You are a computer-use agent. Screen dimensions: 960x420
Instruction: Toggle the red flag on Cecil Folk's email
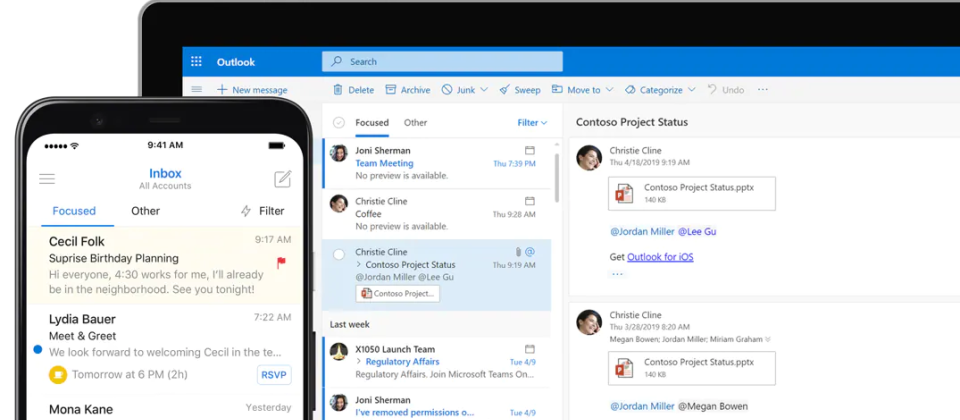tap(282, 263)
